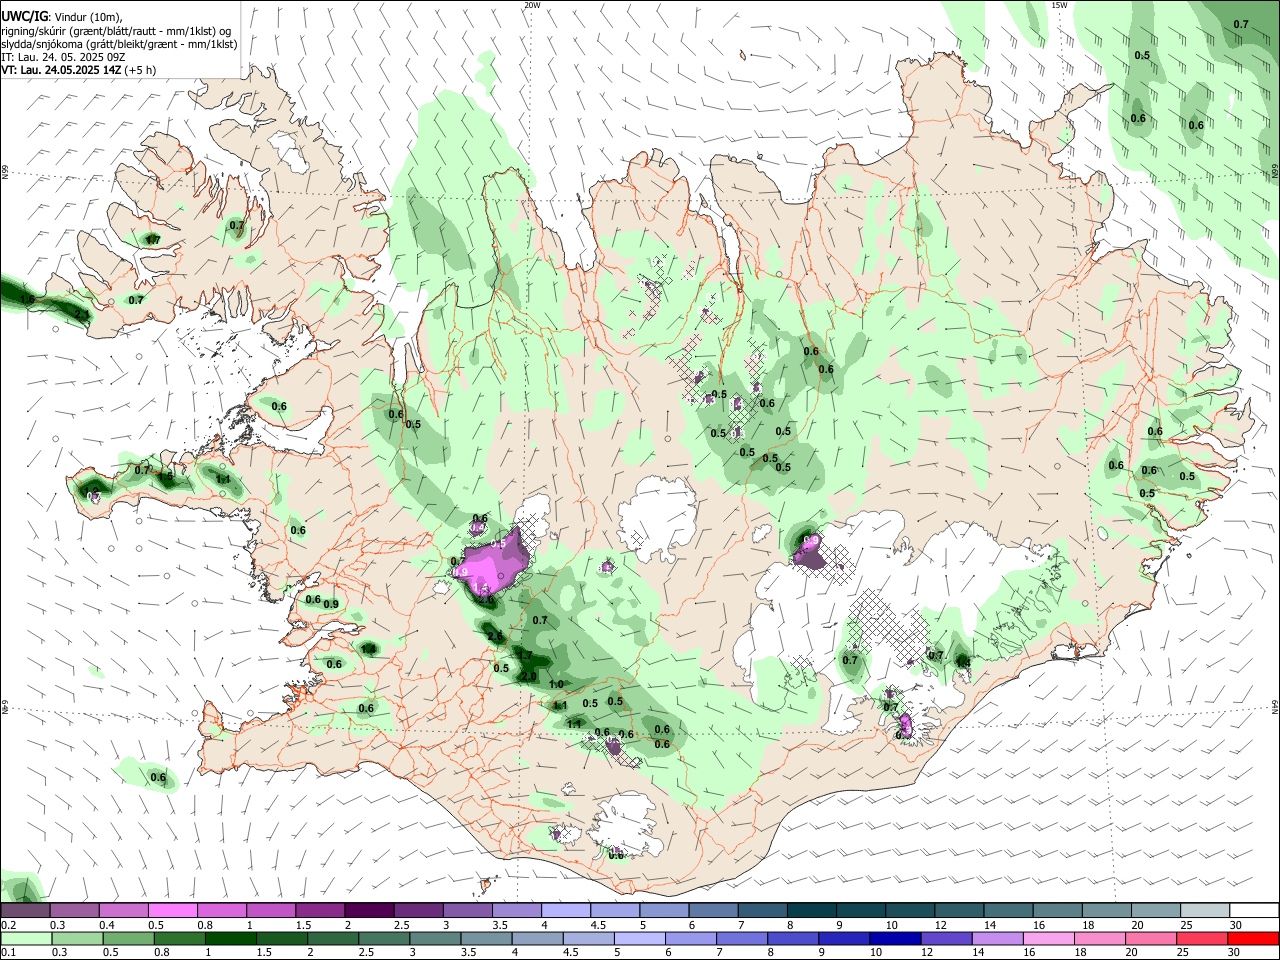This screenshot has height=960, width=1280.
Task: Pick the white 30 swatch in upper snow legend
Action: point(1254,911)
